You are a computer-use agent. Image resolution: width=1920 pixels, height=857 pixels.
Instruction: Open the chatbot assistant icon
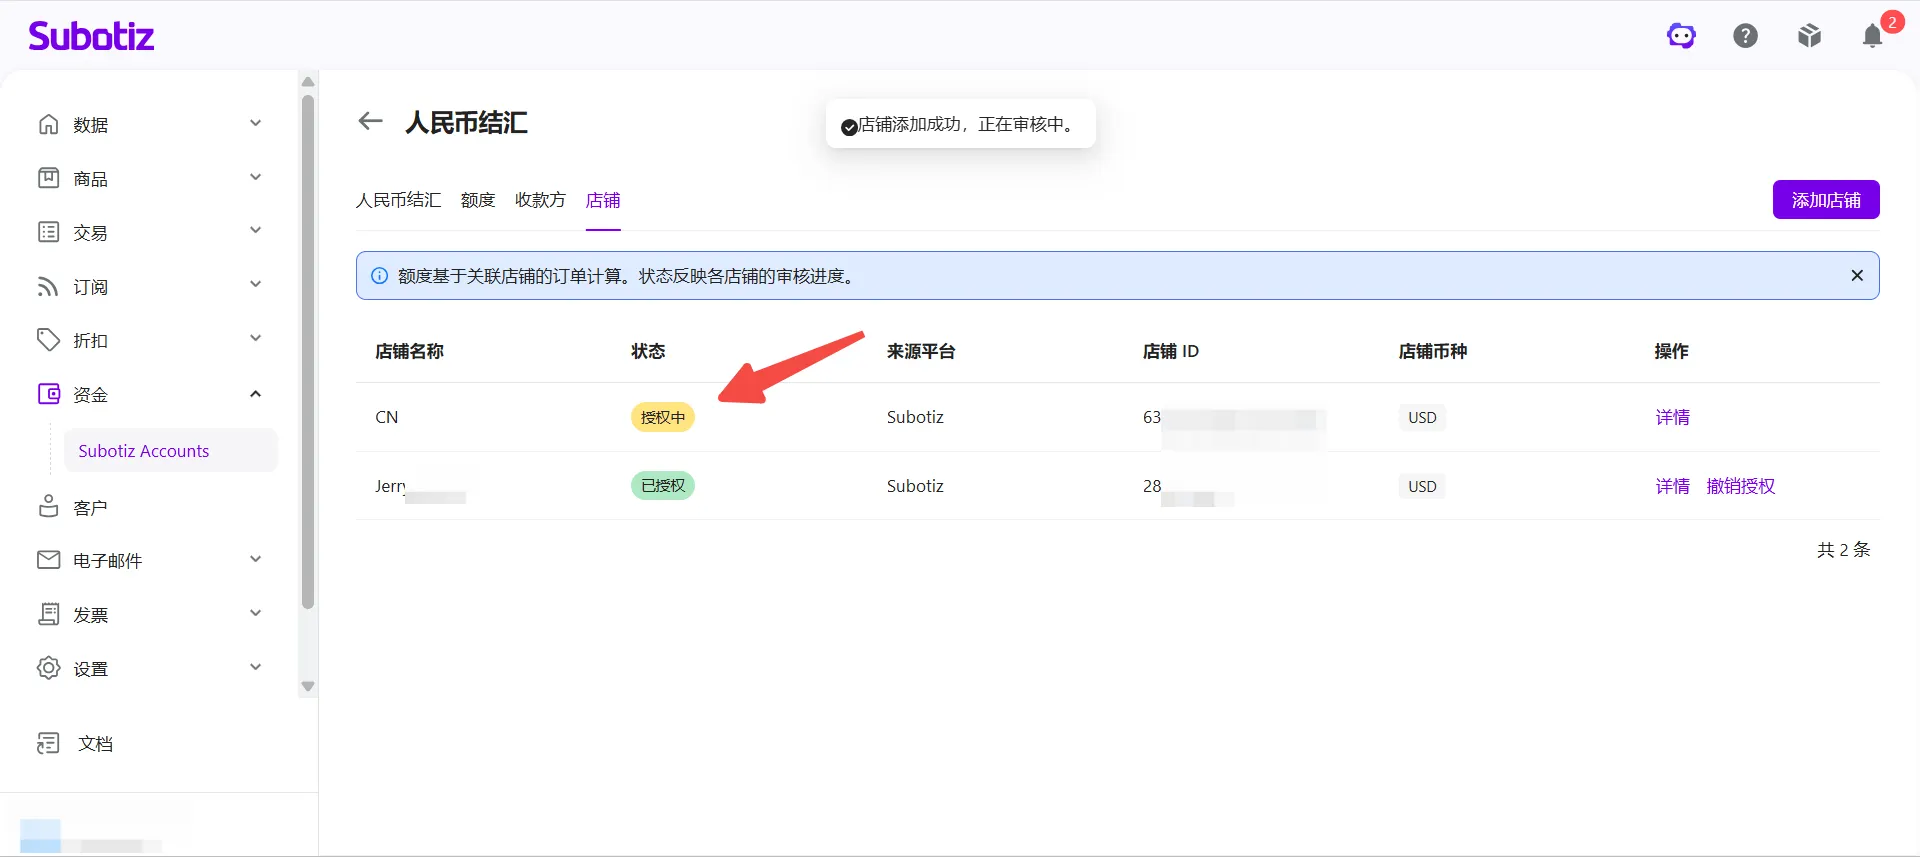click(x=1681, y=36)
